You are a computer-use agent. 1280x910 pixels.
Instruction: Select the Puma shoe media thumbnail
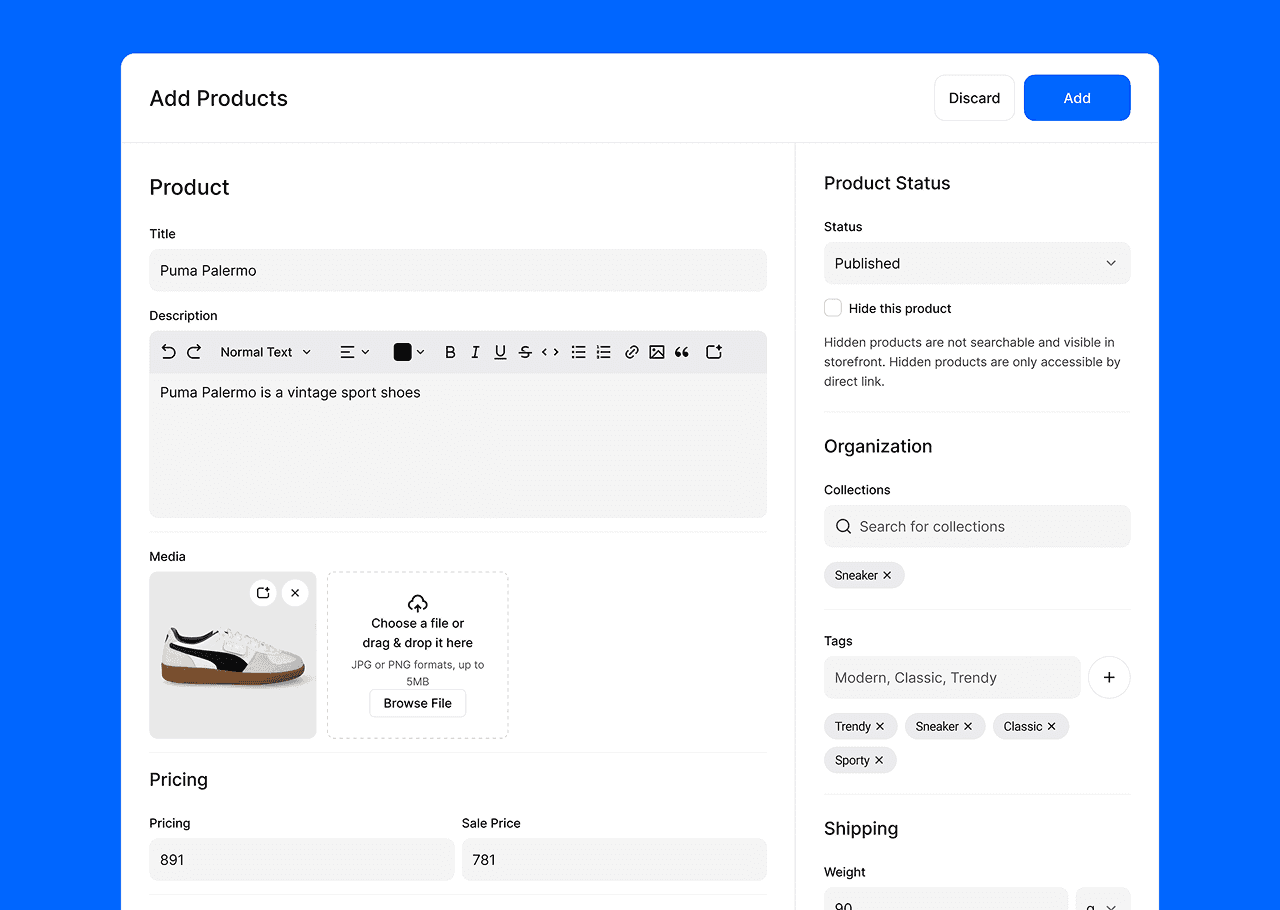(x=233, y=655)
